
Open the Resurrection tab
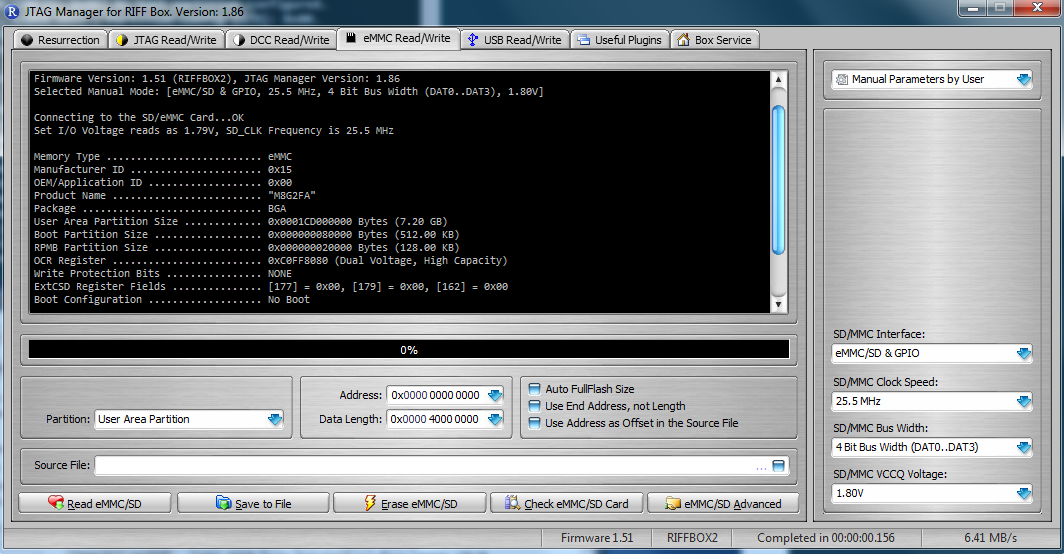pyautogui.click(x=60, y=40)
